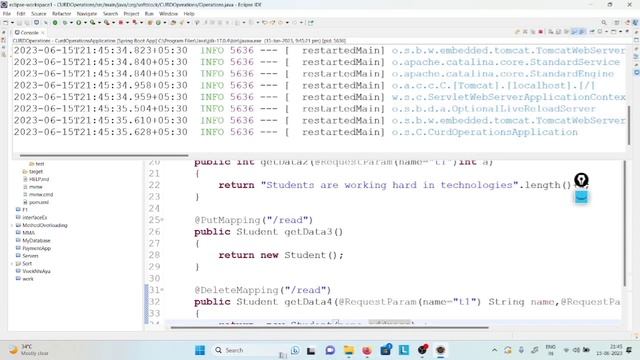
Task: Open the Open Console dropdown arrow
Action: point(621,31)
